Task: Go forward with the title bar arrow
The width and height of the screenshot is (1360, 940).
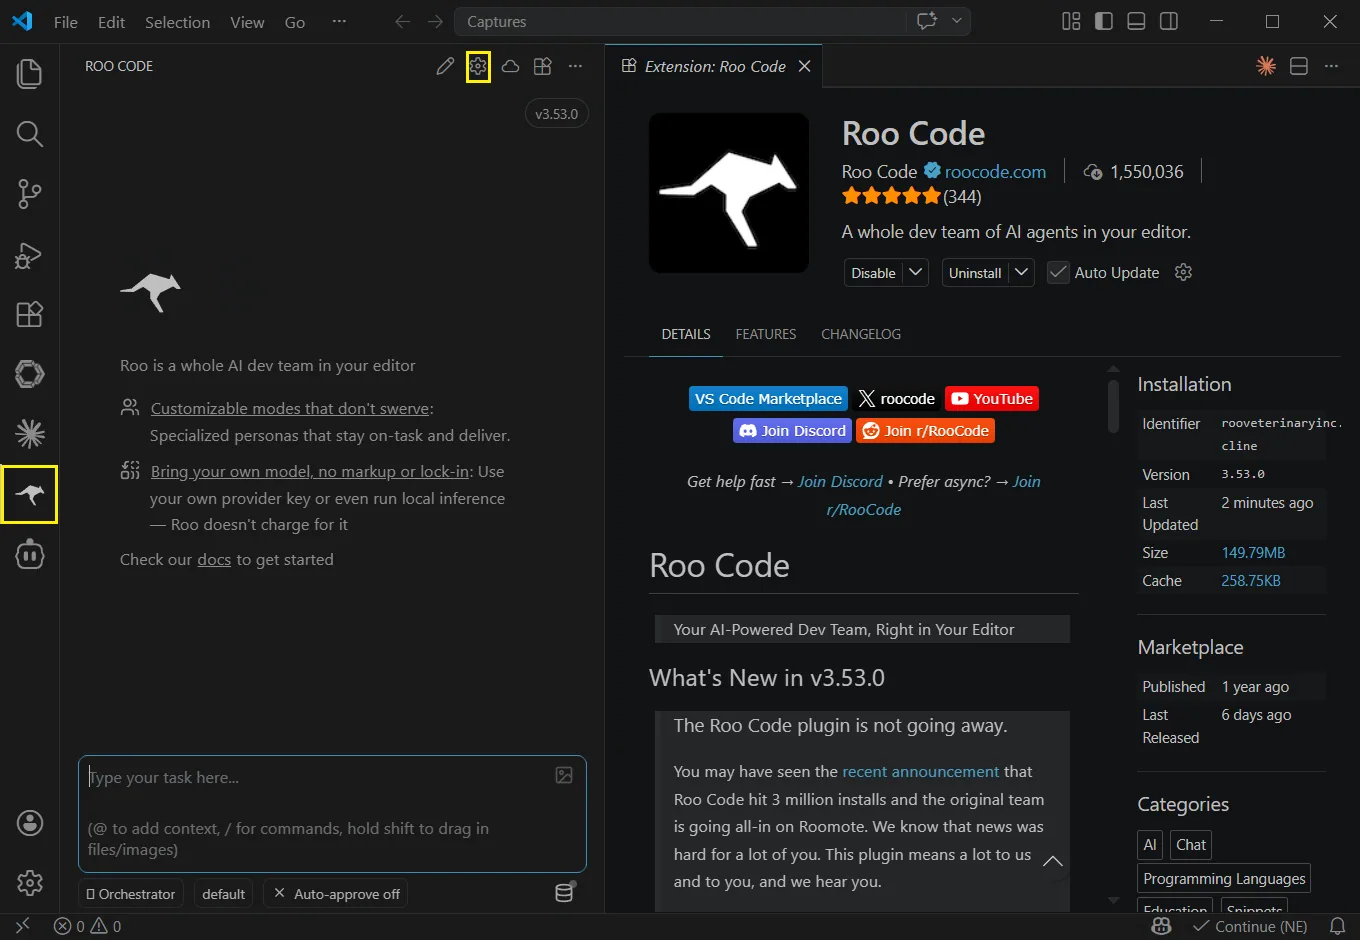Action: click(x=435, y=22)
